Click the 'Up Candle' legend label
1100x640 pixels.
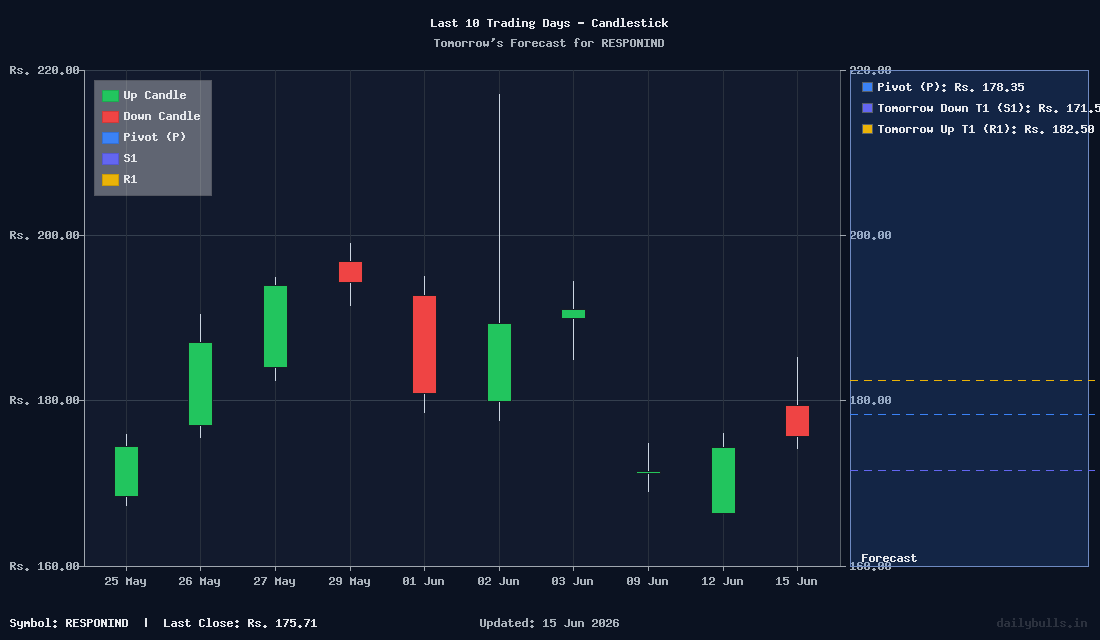155,95
